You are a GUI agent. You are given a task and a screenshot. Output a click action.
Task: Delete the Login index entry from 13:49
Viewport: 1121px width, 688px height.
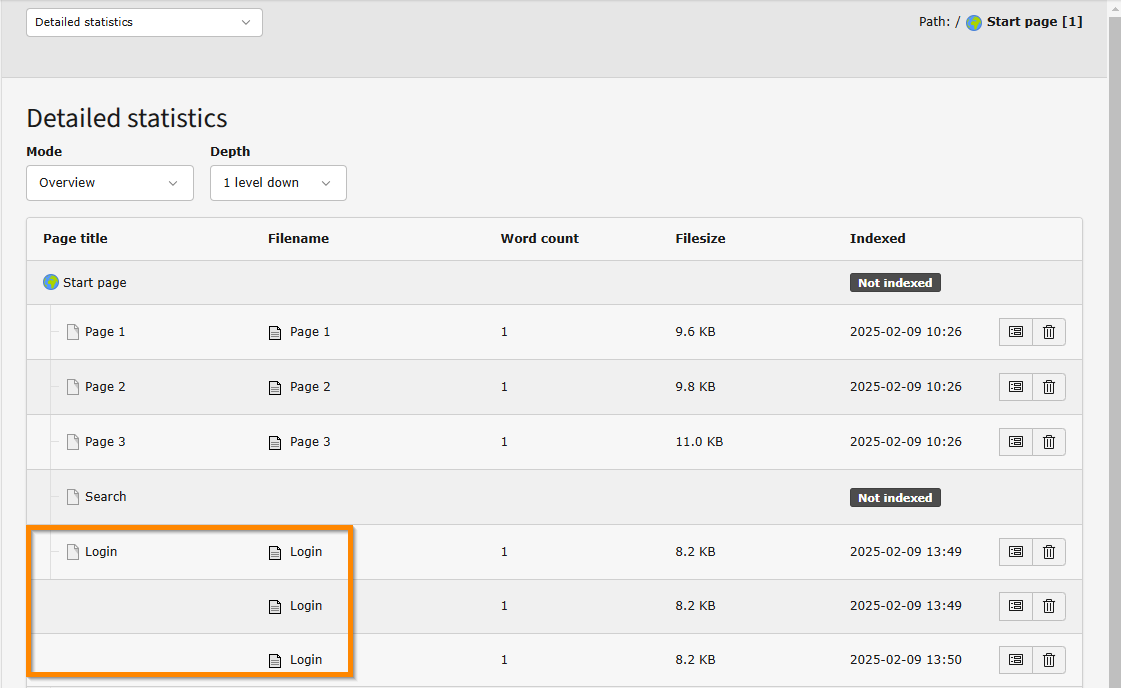(1048, 551)
